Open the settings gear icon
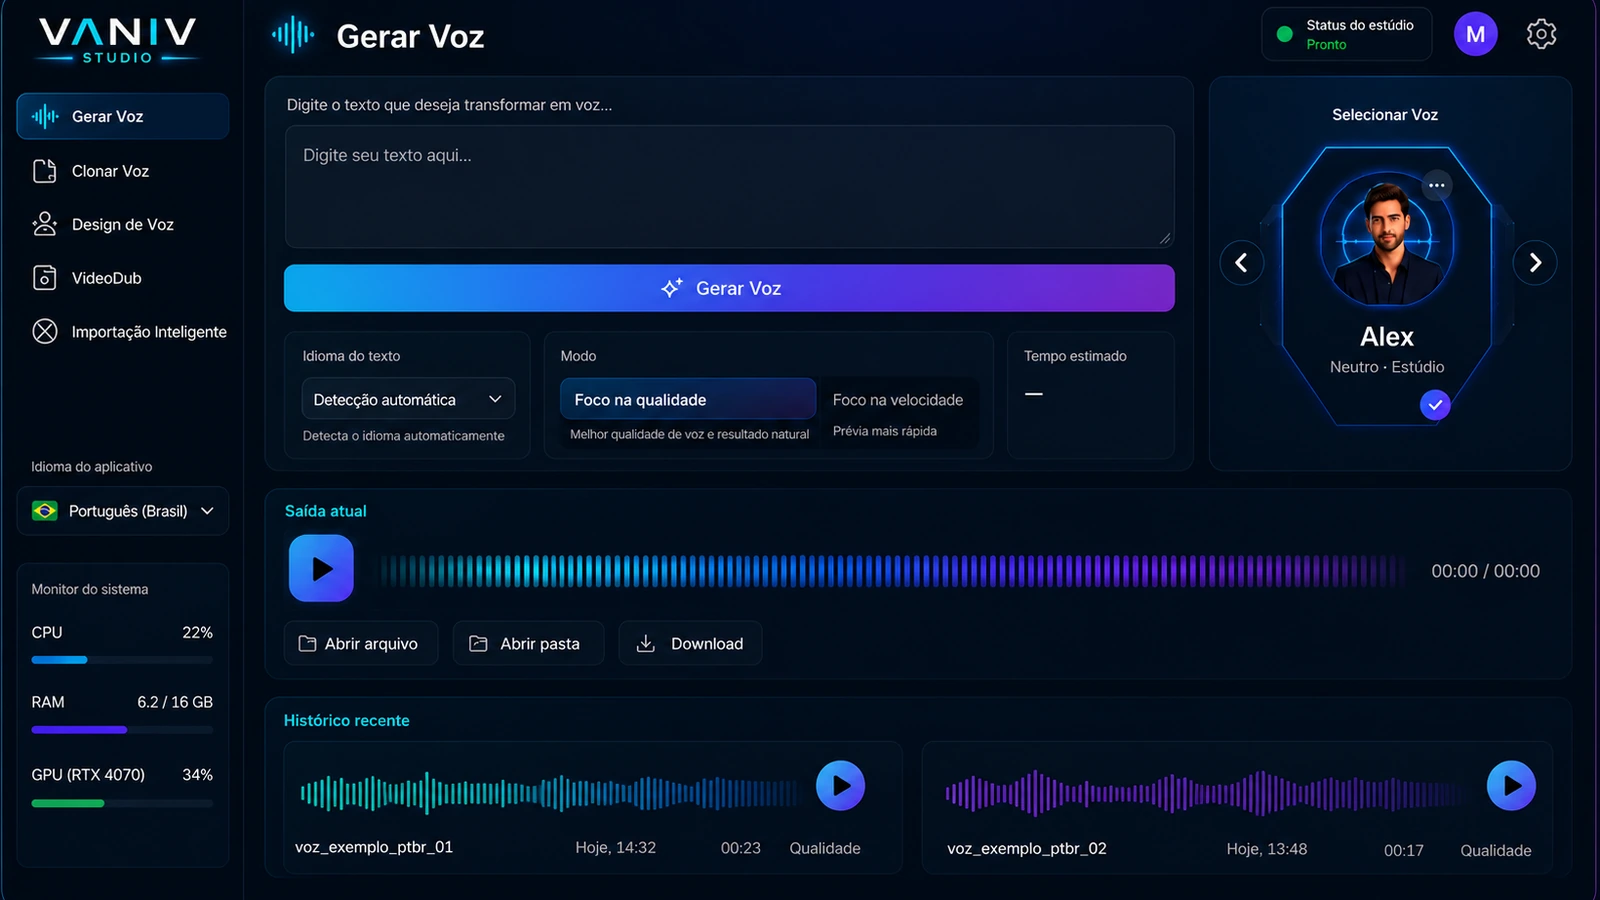Screen dimensions: 1600x900 [1541, 34]
